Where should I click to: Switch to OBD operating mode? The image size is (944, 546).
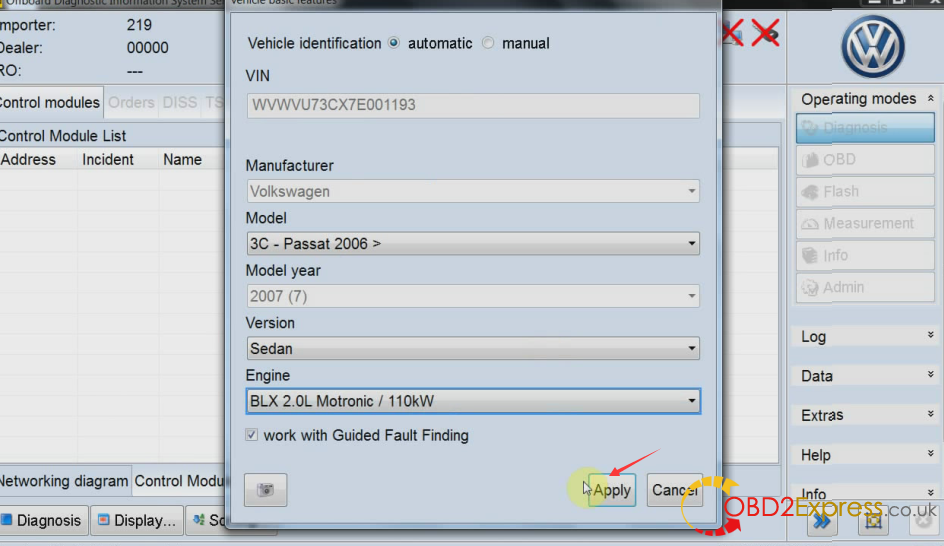click(865, 160)
